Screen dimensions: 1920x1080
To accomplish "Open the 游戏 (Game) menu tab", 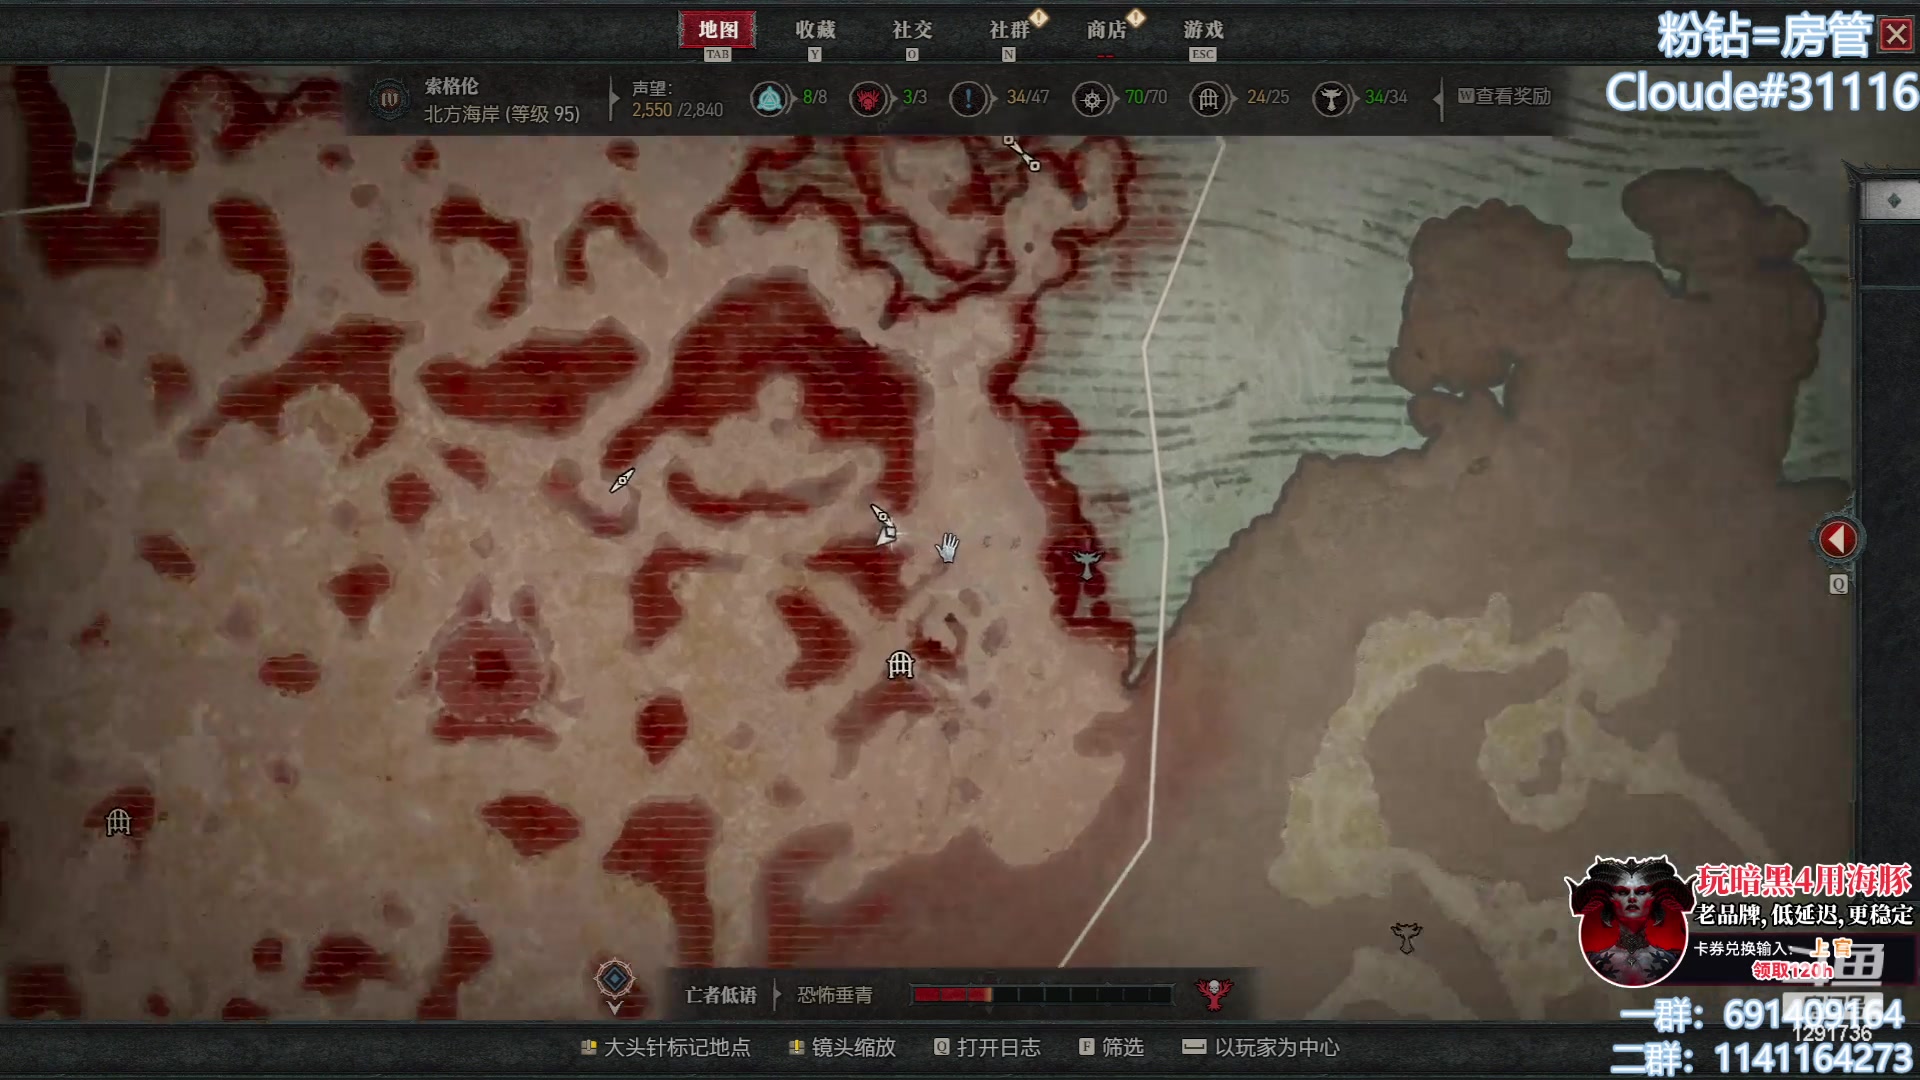I will [1203, 30].
